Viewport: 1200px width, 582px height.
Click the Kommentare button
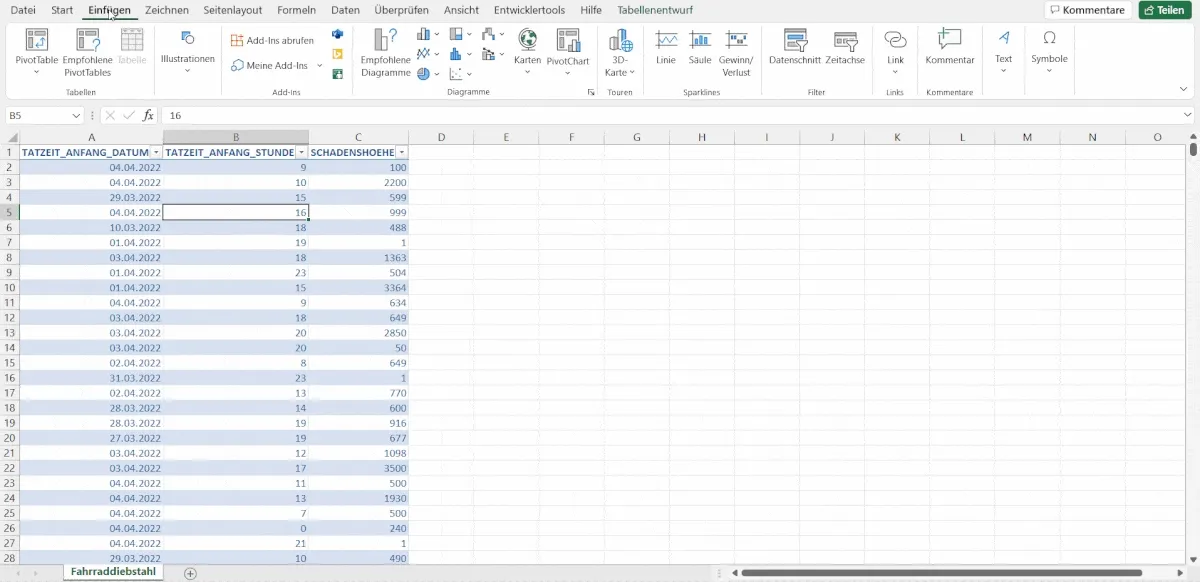coord(1088,10)
